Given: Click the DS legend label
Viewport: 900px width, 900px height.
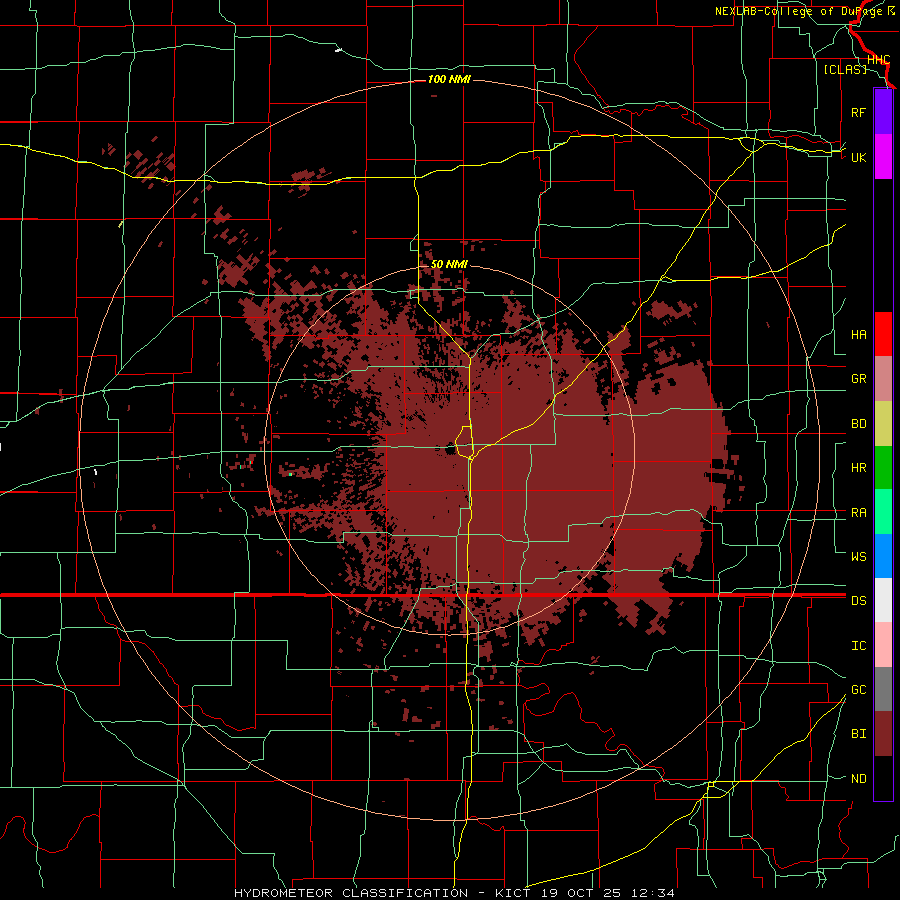Looking at the screenshot, I should 858,601.
